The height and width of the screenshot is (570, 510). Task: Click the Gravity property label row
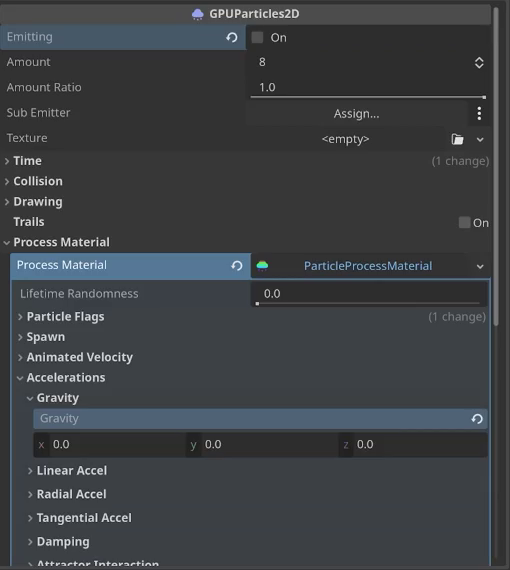pos(260,419)
